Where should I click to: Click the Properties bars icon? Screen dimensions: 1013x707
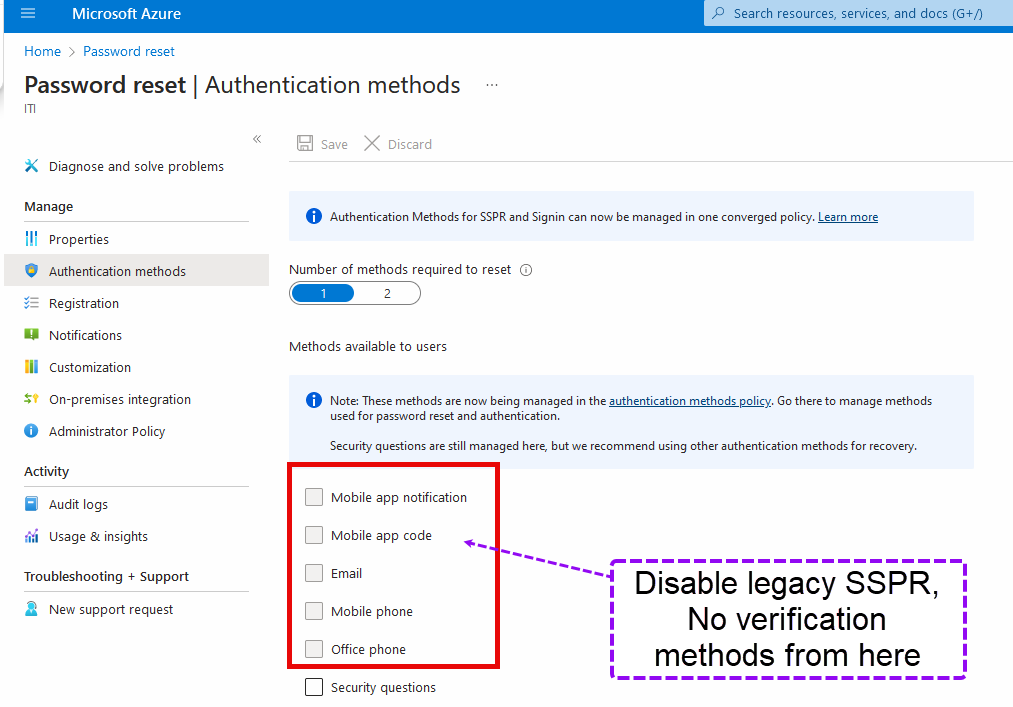click(31, 239)
